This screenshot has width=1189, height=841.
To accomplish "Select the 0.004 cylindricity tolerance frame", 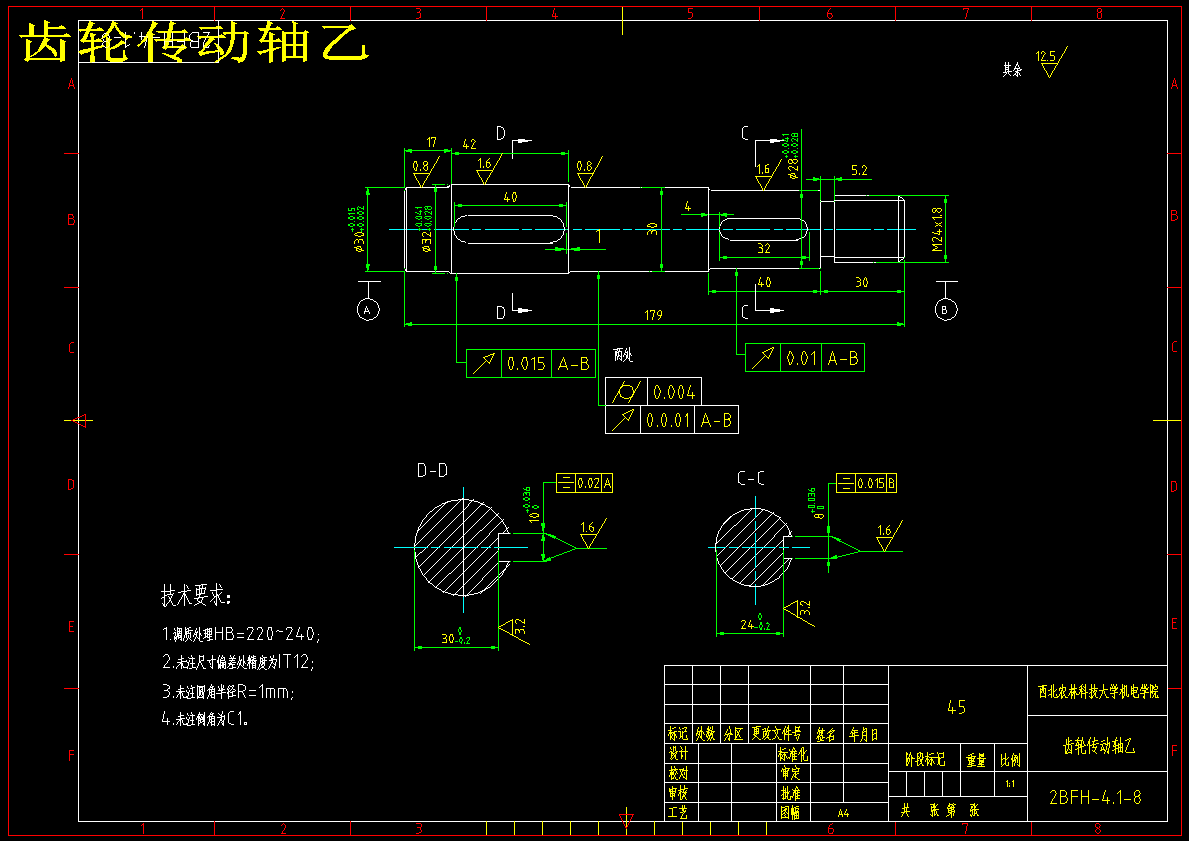I will click(654, 392).
